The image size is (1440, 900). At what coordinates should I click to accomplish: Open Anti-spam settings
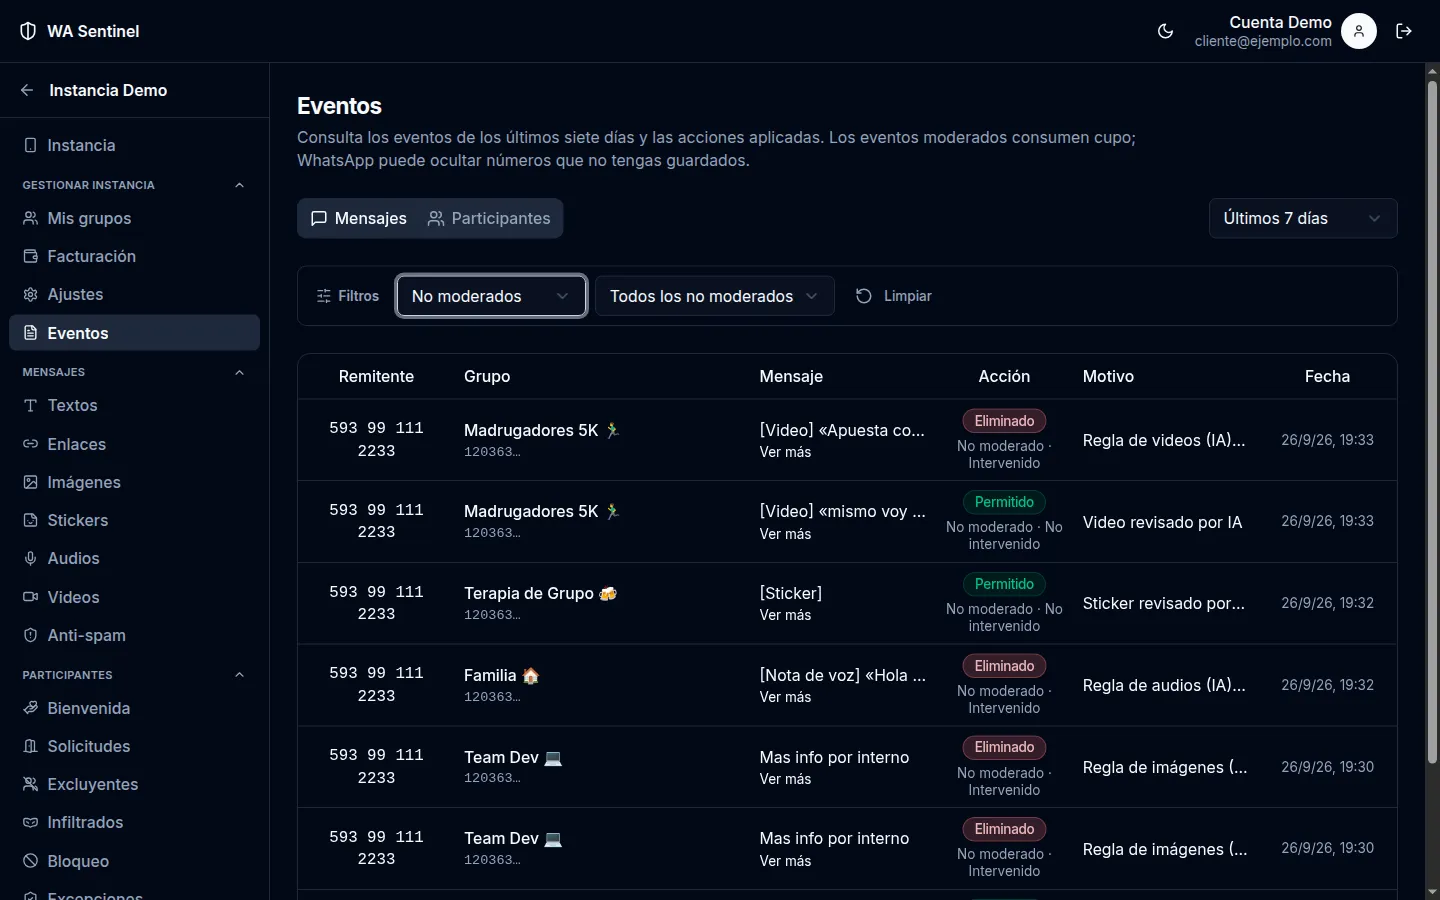134,635
